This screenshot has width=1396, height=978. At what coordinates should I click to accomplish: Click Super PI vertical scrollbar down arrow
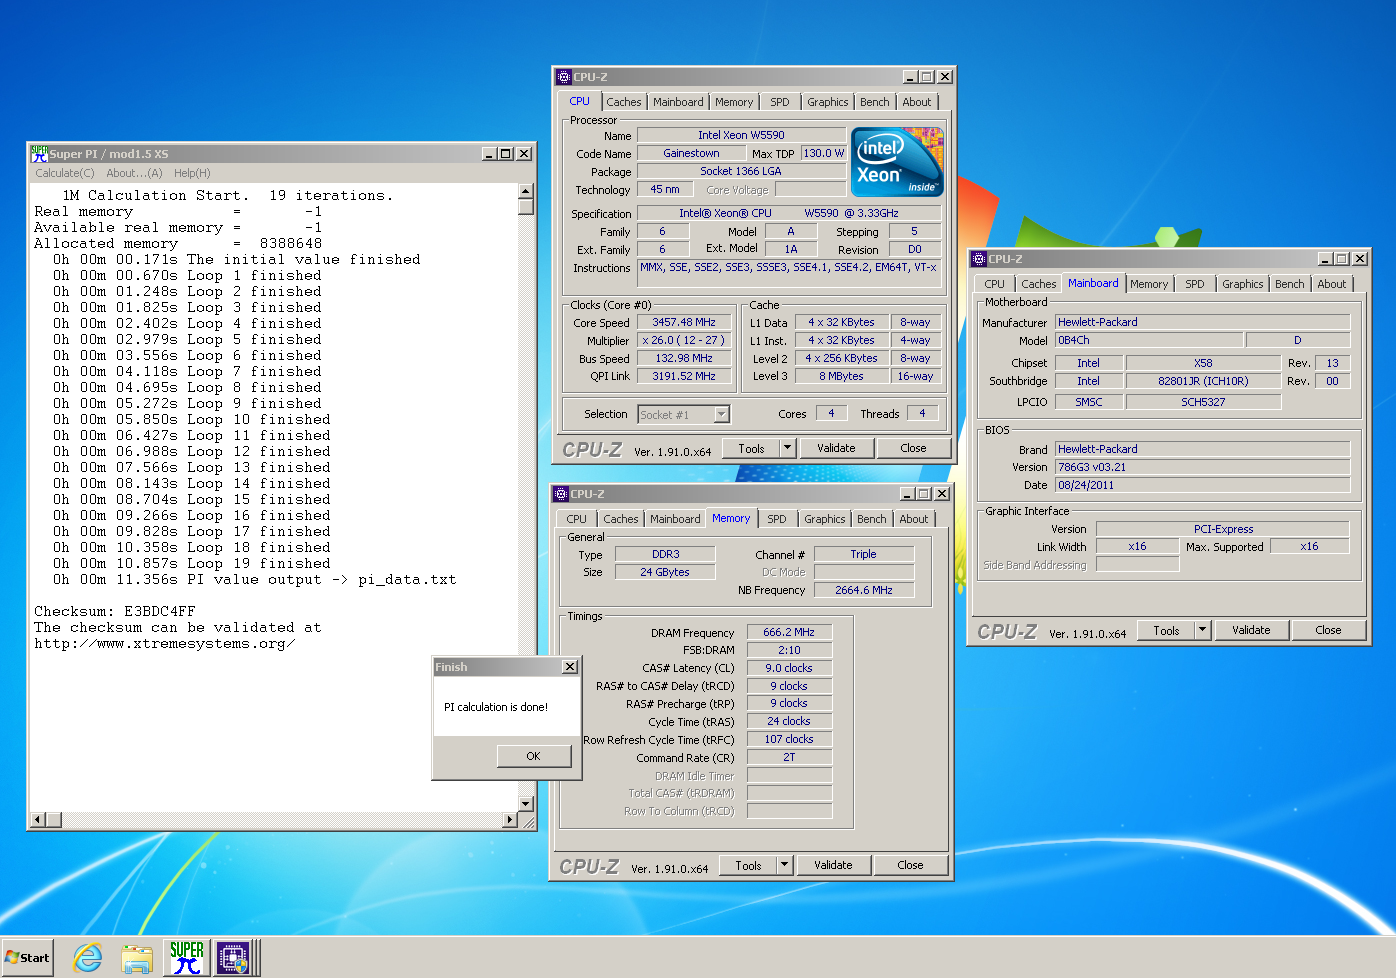point(526,803)
